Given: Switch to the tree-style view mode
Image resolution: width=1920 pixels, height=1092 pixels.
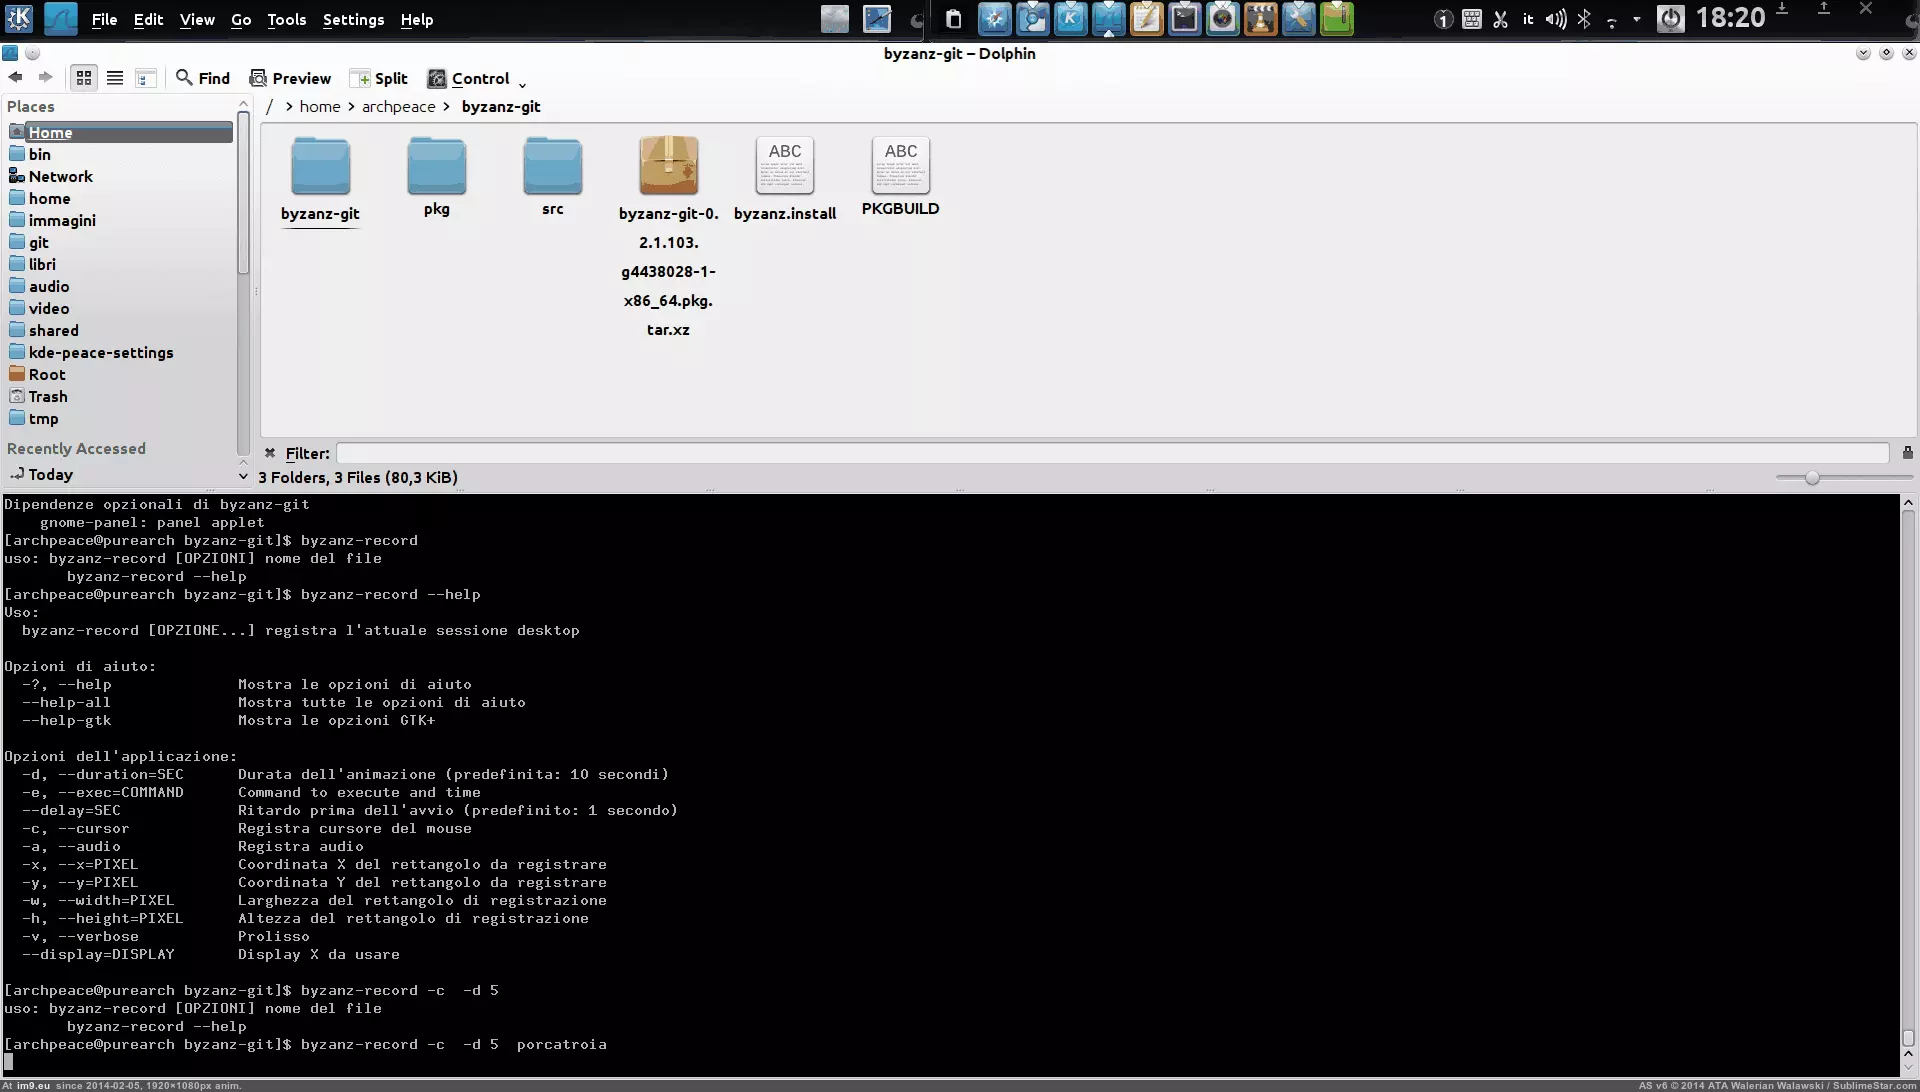Looking at the screenshot, I should click(146, 78).
